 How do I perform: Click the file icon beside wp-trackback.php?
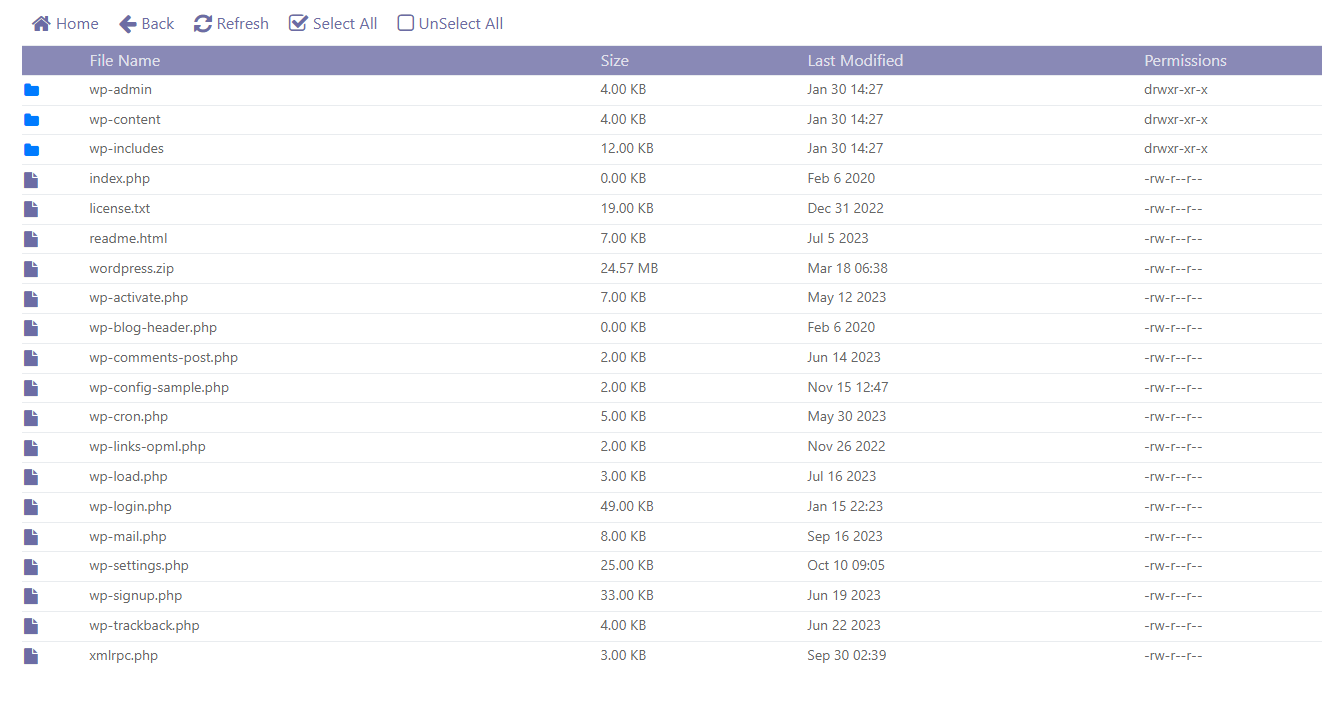[x=31, y=626]
